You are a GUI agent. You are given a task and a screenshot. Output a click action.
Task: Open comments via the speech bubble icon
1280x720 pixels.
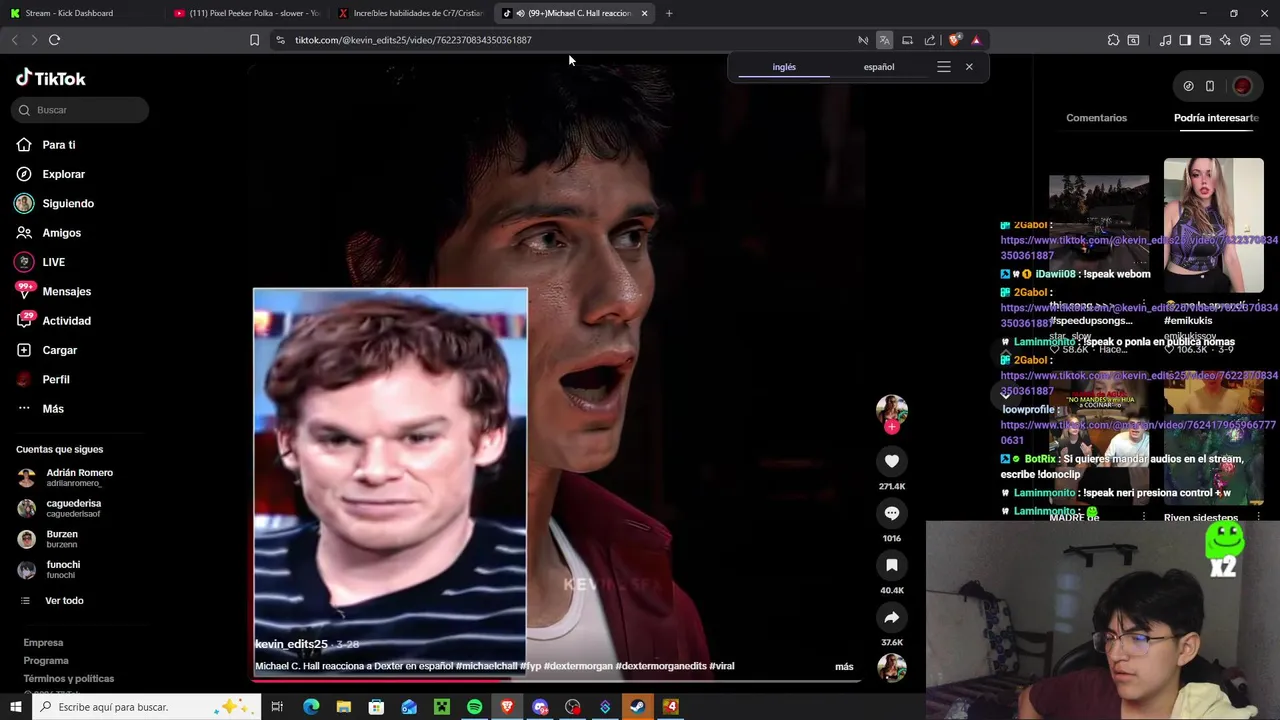(891, 513)
